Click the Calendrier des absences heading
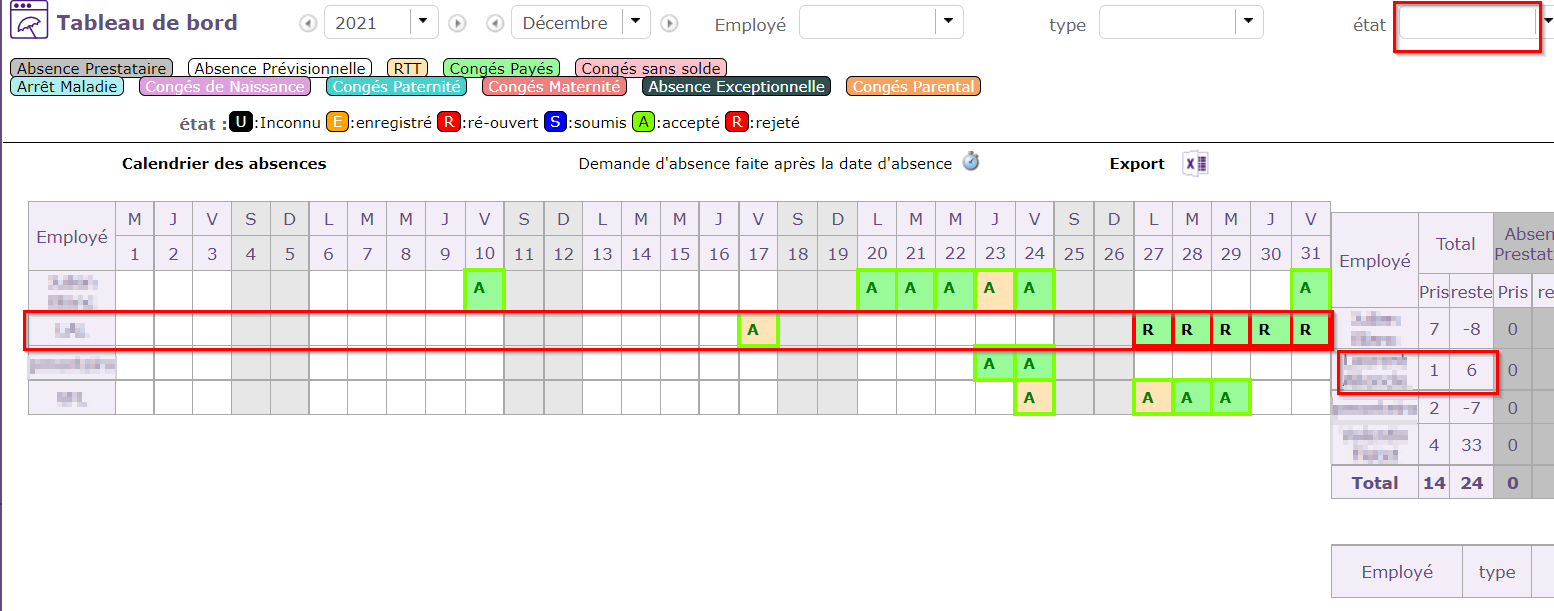Viewport: 1554px width, 611px height. [x=224, y=163]
